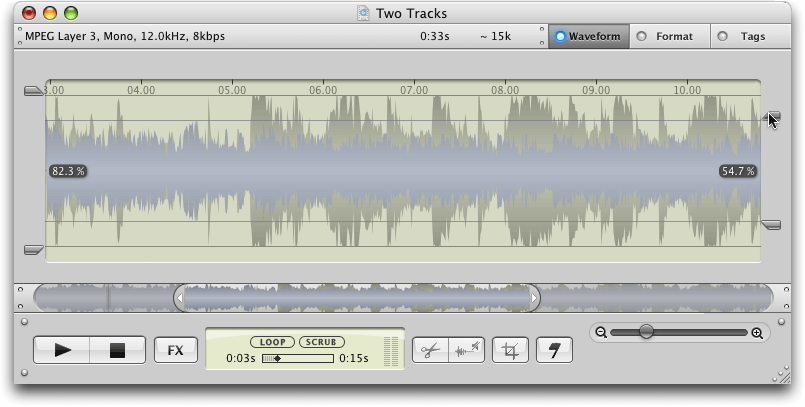Click the zoom in magnifier icon
805x407 pixels.
[757, 333]
